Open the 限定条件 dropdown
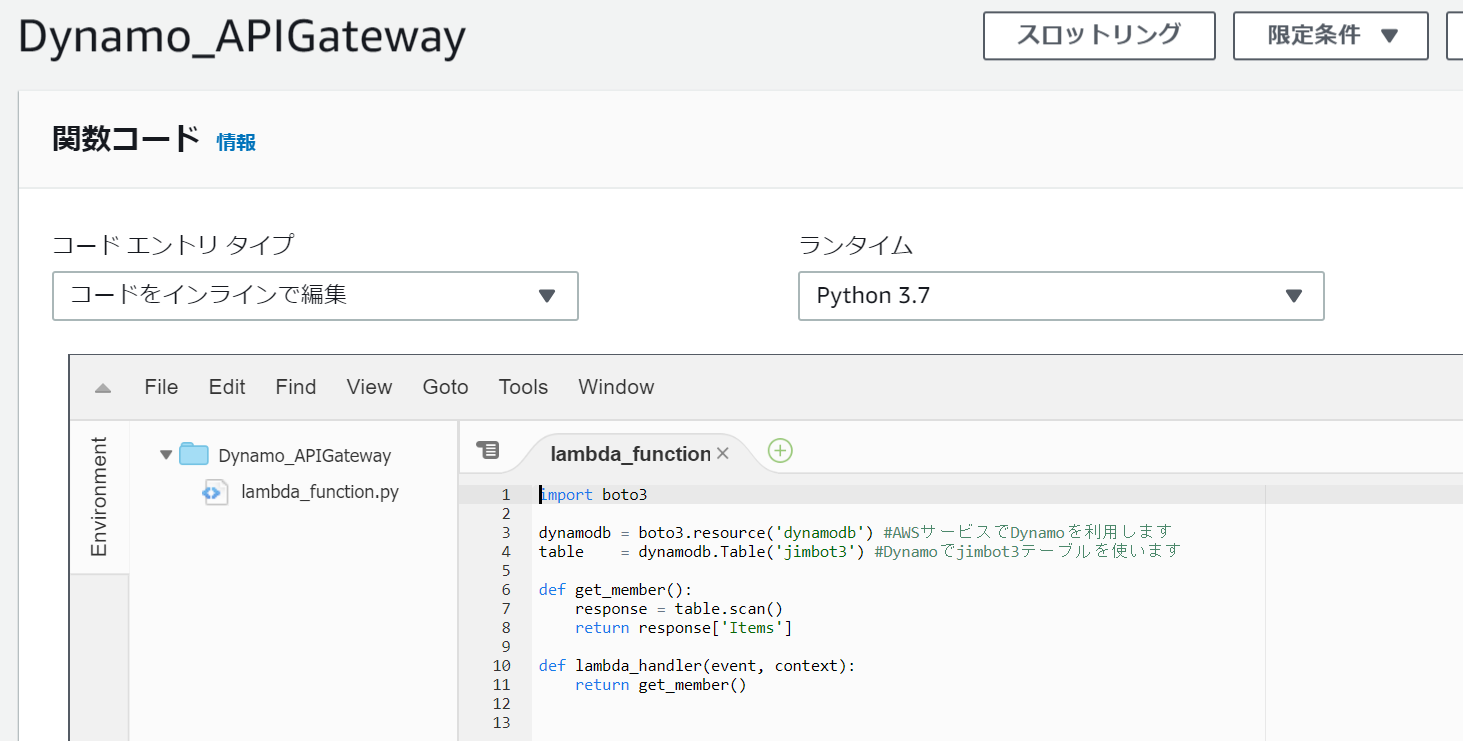Screen dimensions: 1463x741 [x=1330, y=35]
